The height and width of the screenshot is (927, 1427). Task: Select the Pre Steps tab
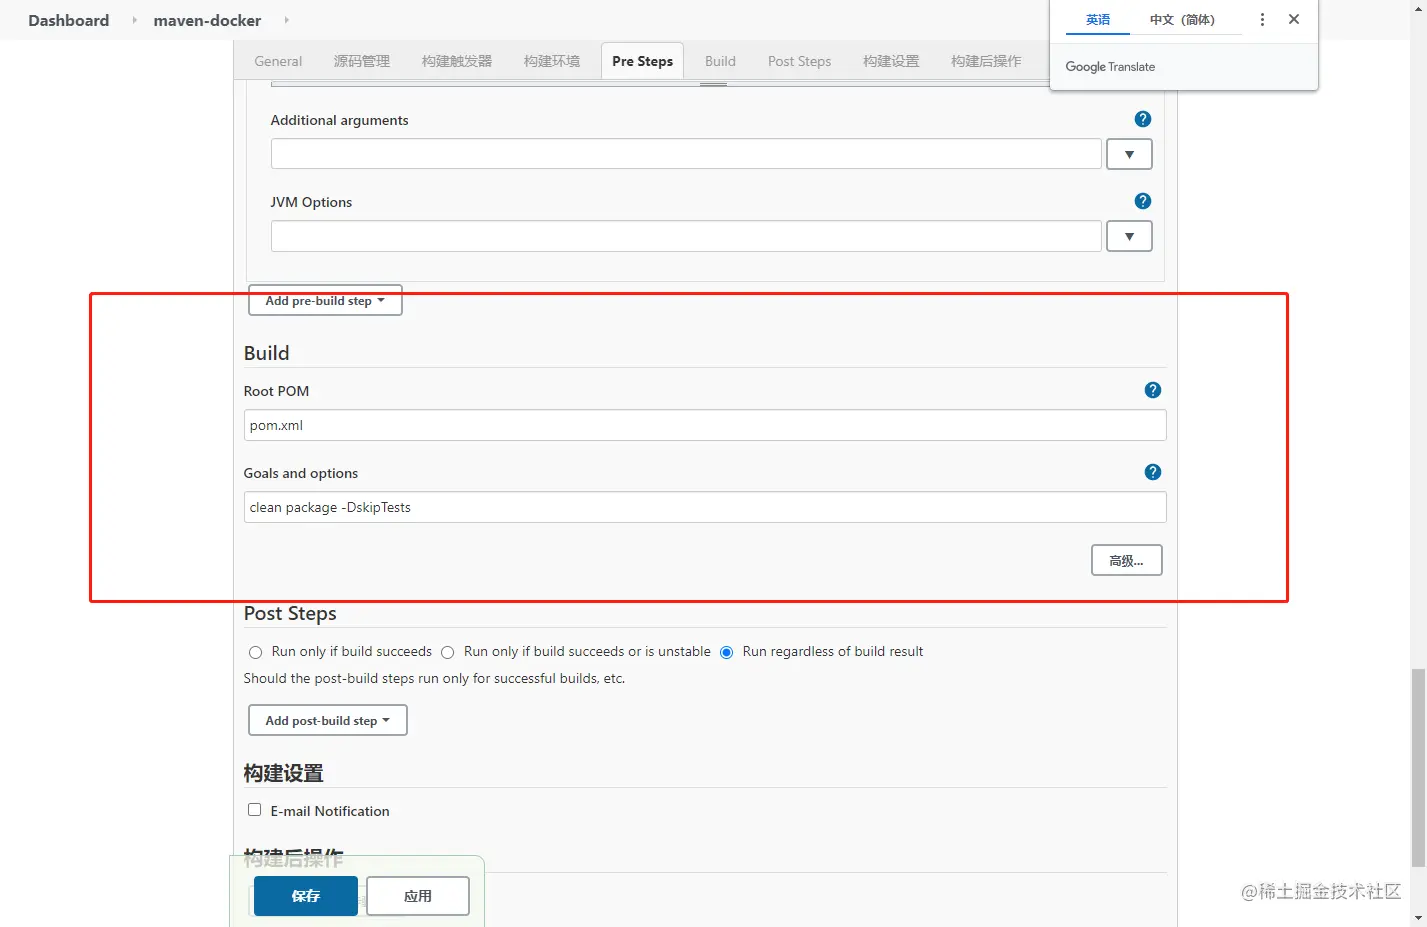pyautogui.click(x=642, y=61)
